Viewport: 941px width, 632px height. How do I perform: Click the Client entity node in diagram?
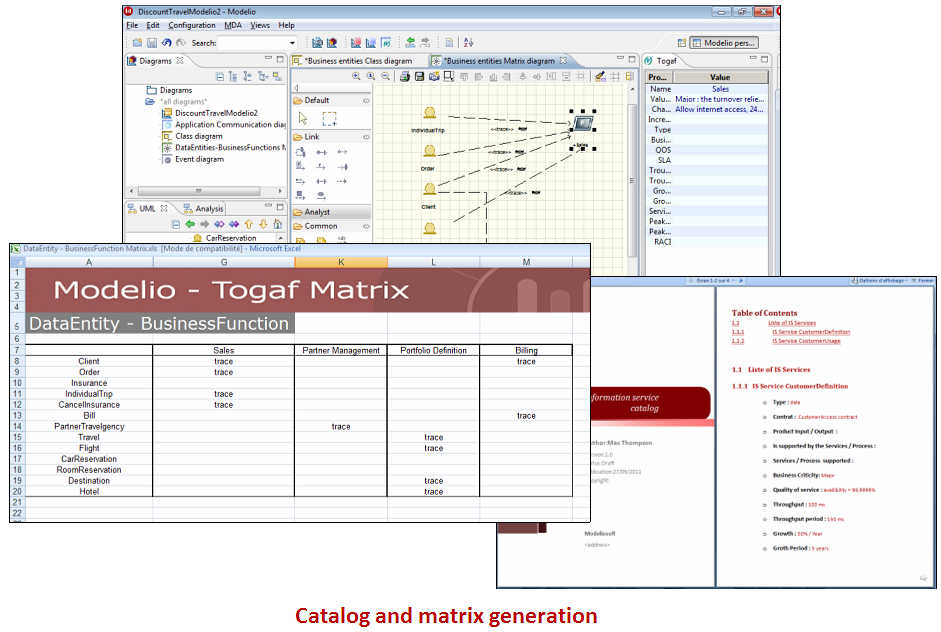click(429, 189)
